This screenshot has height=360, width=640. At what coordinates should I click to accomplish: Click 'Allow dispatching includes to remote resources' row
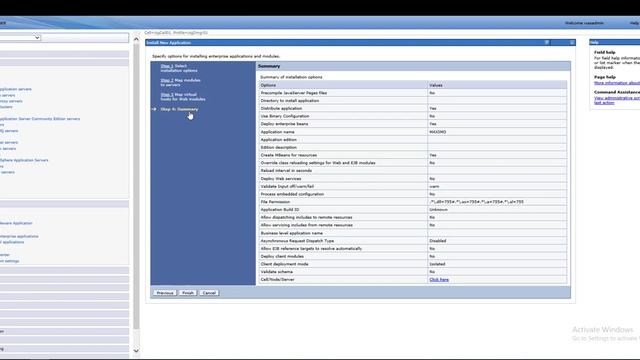(413, 218)
